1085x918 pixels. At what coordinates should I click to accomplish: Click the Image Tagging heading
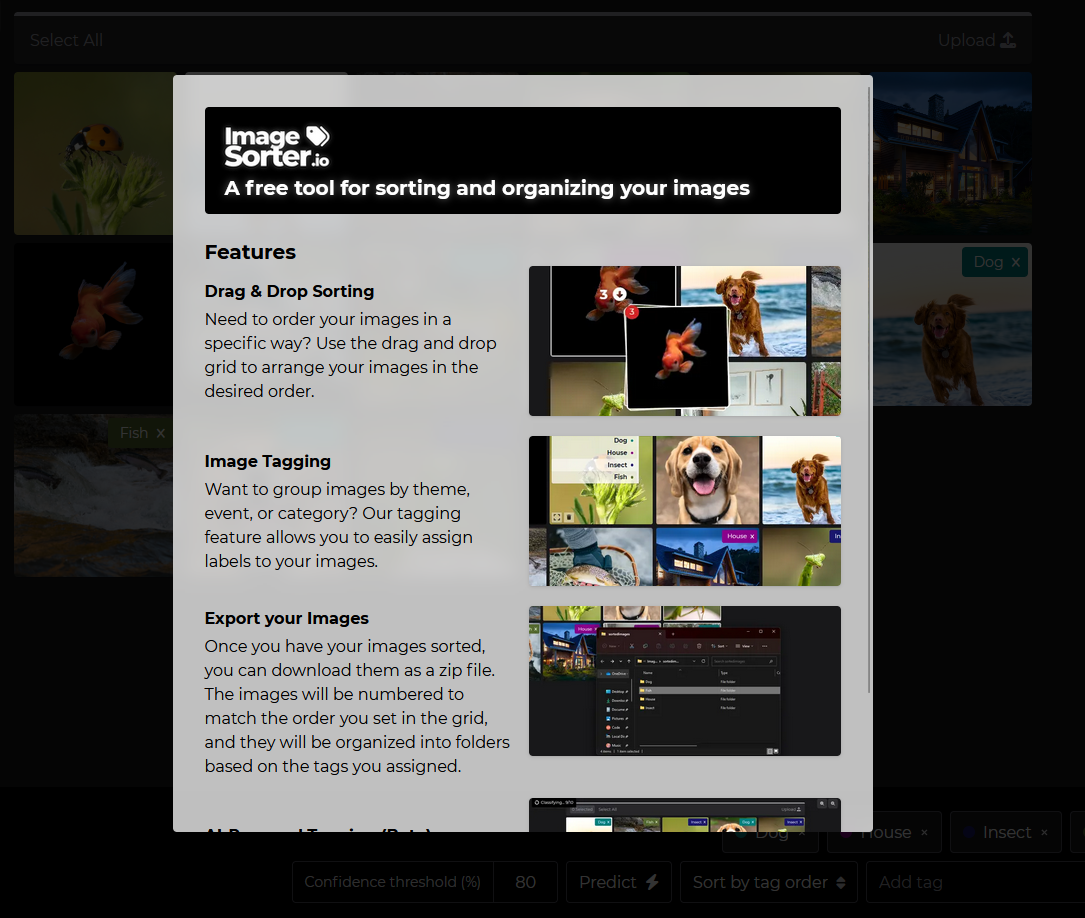point(268,461)
